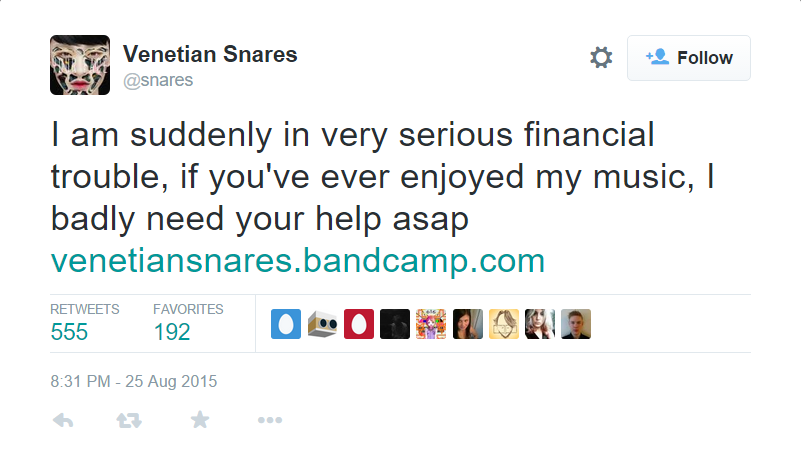Click the @snares handle
The width and height of the screenshot is (801, 470).
157,80
